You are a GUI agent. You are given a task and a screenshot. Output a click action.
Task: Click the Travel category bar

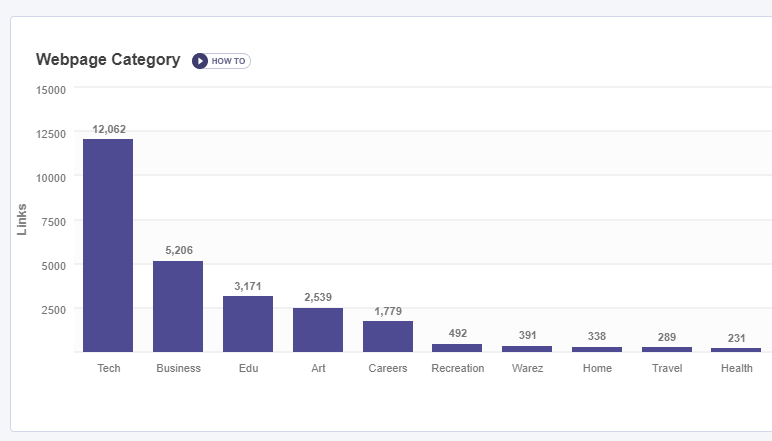tap(667, 349)
